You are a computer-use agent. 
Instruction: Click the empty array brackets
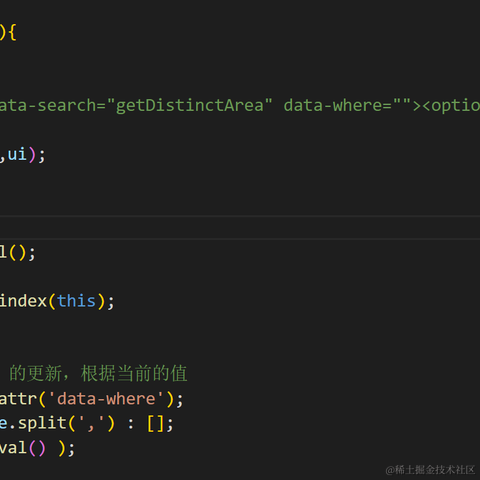[155, 424]
